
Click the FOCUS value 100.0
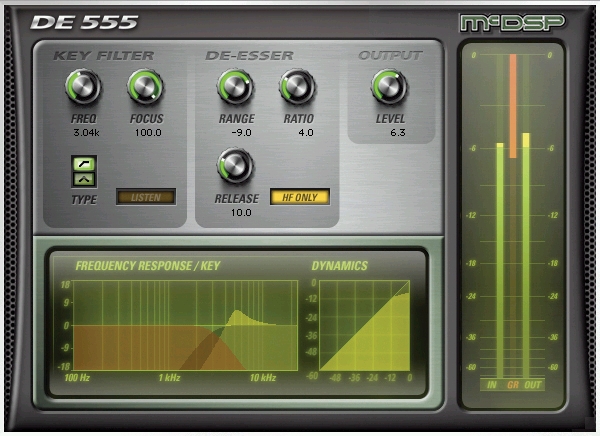point(148,133)
